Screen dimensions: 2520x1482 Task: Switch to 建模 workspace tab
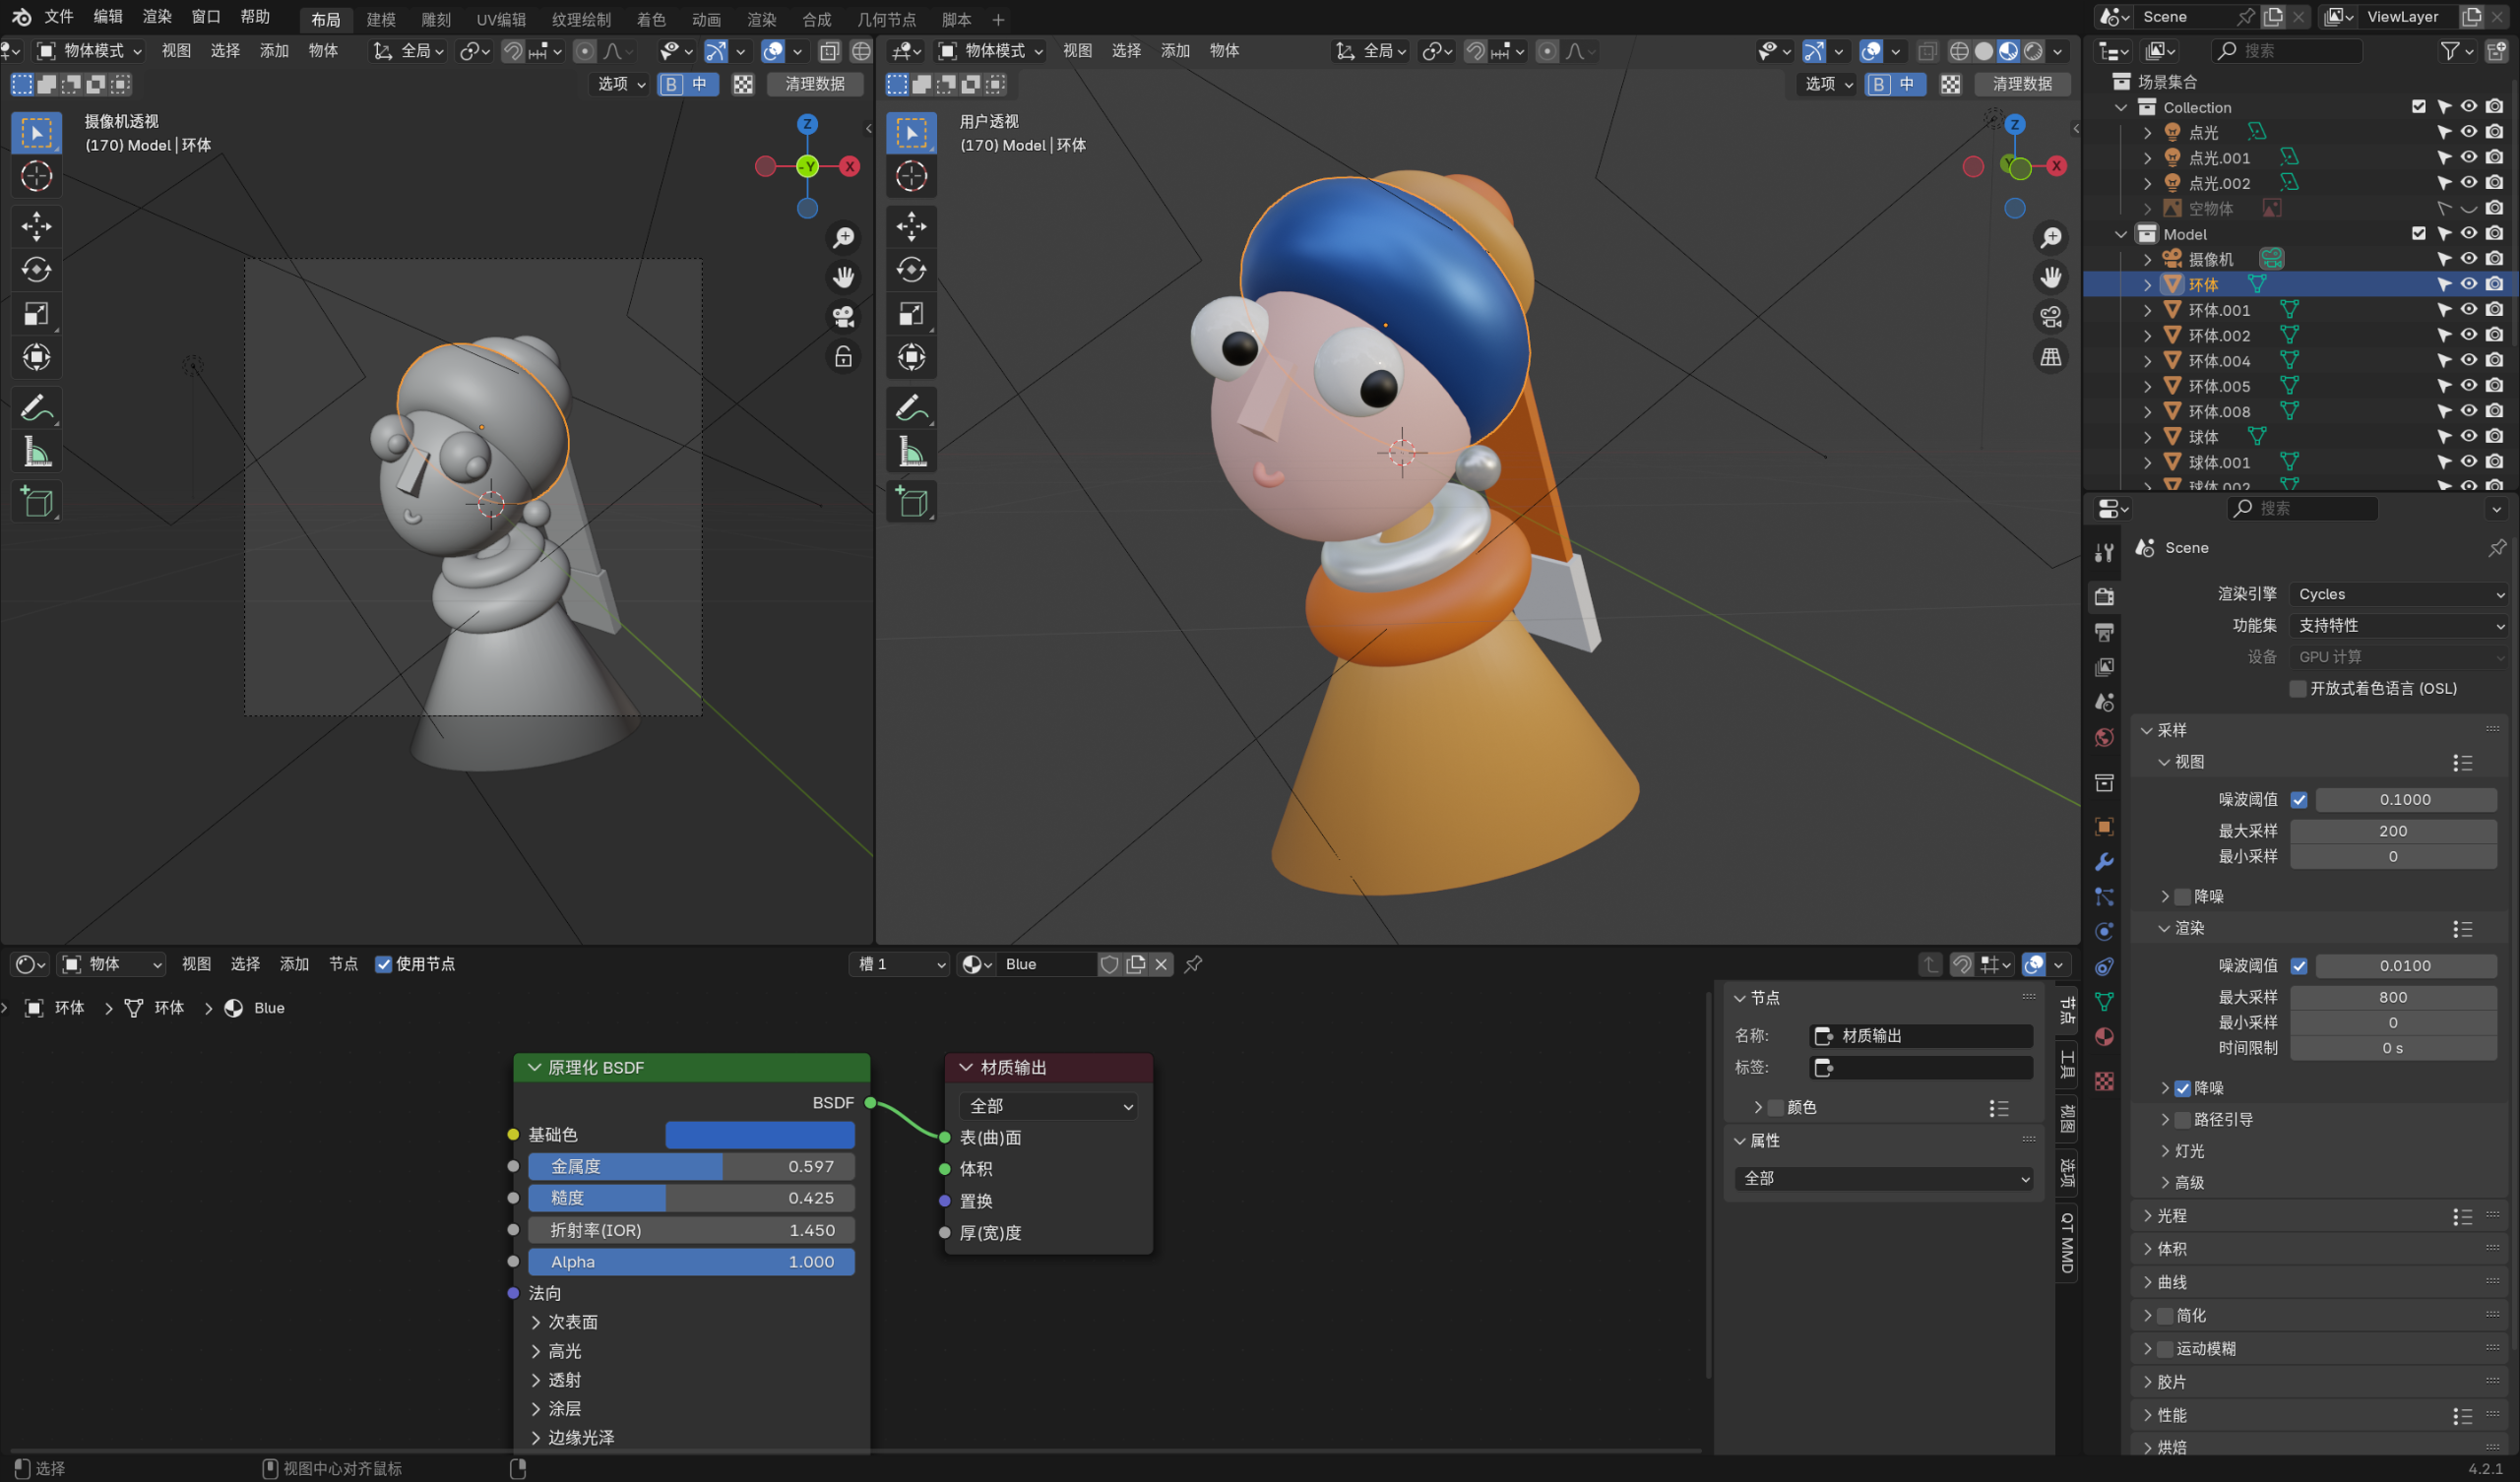tap(381, 19)
